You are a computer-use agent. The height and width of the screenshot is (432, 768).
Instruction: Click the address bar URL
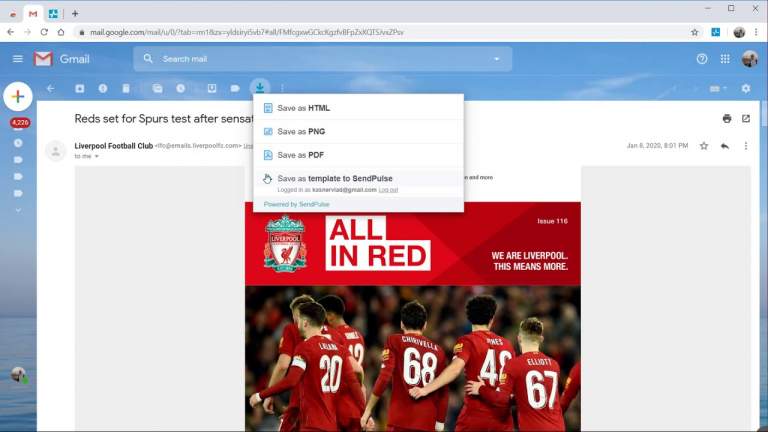coord(247,32)
